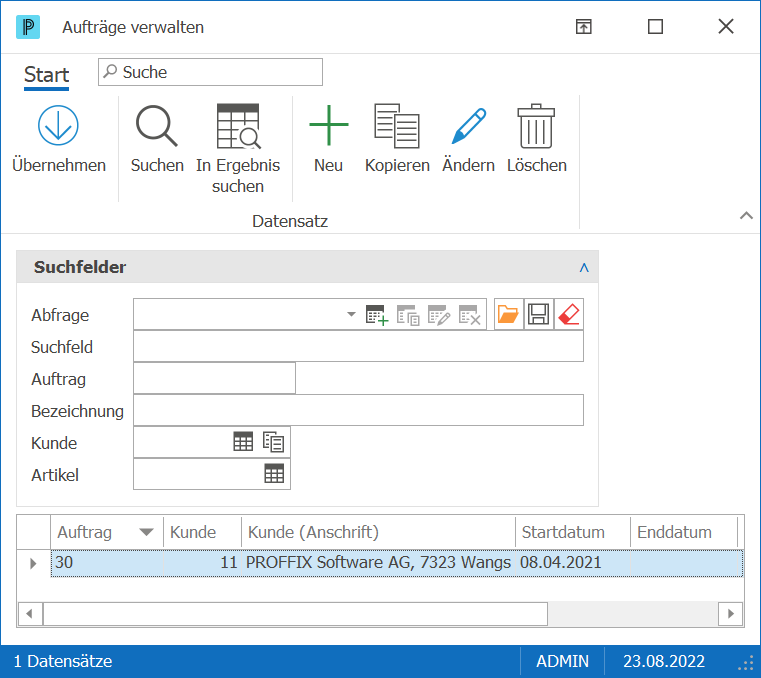Screen dimensions: 761x678
Task: Delete query icon in Abfrage row
Action: [469, 315]
